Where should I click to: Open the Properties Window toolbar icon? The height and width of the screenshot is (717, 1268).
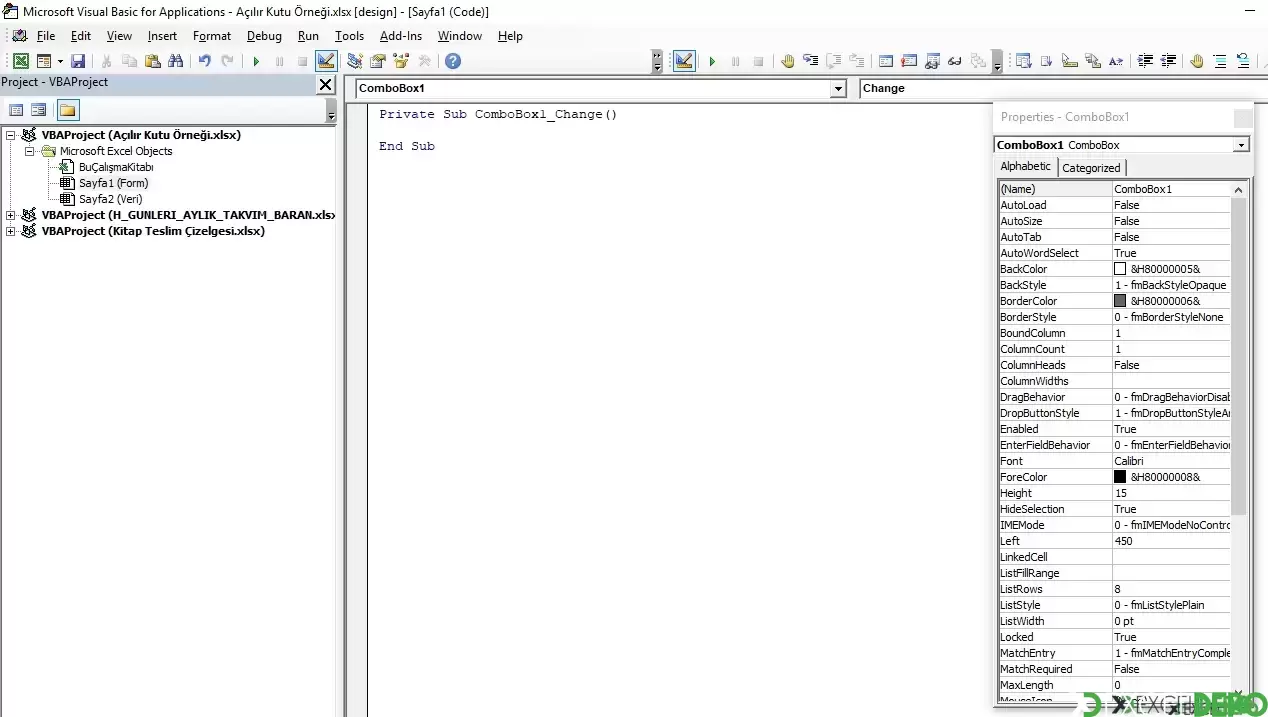378,61
